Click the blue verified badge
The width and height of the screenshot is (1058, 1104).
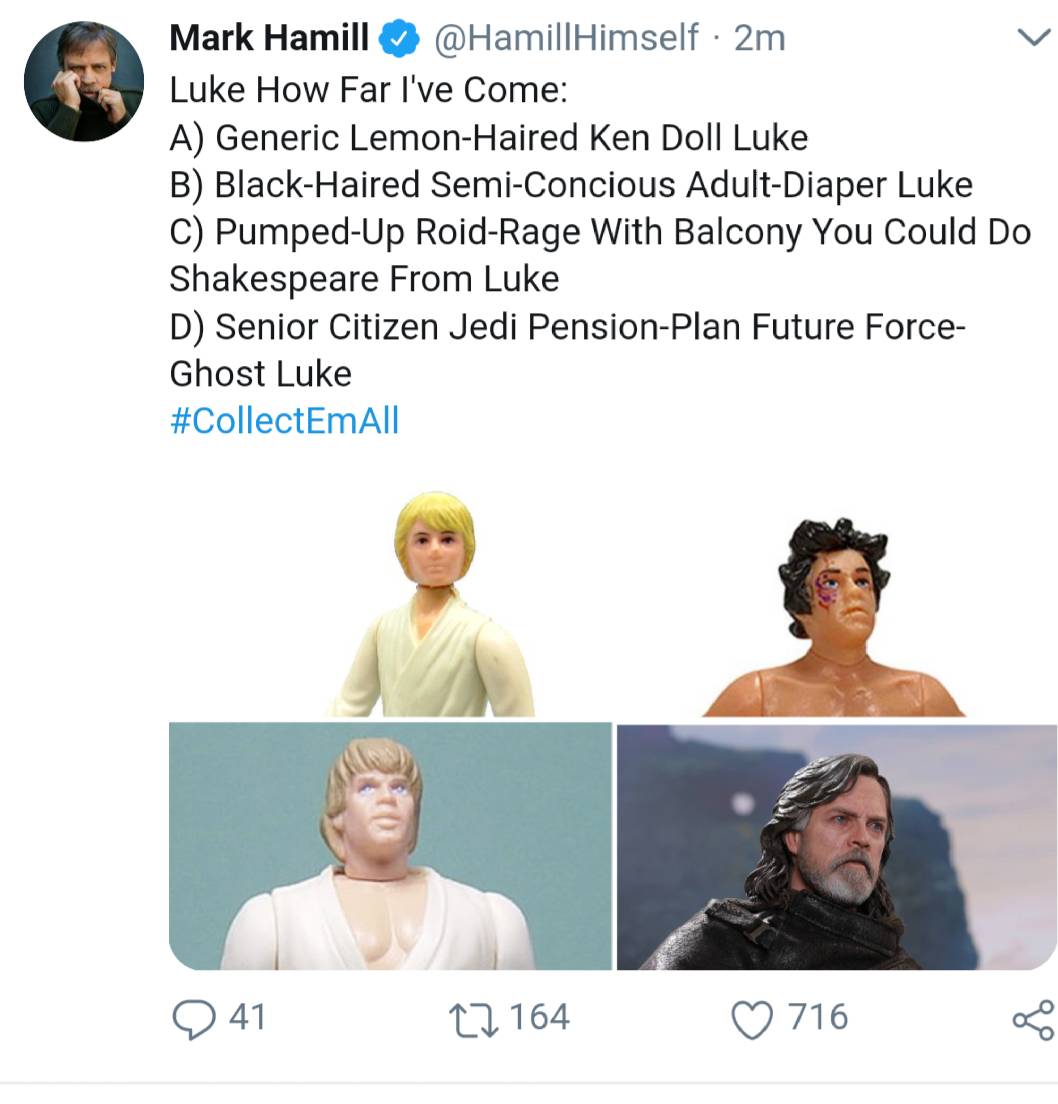[x=397, y=39]
